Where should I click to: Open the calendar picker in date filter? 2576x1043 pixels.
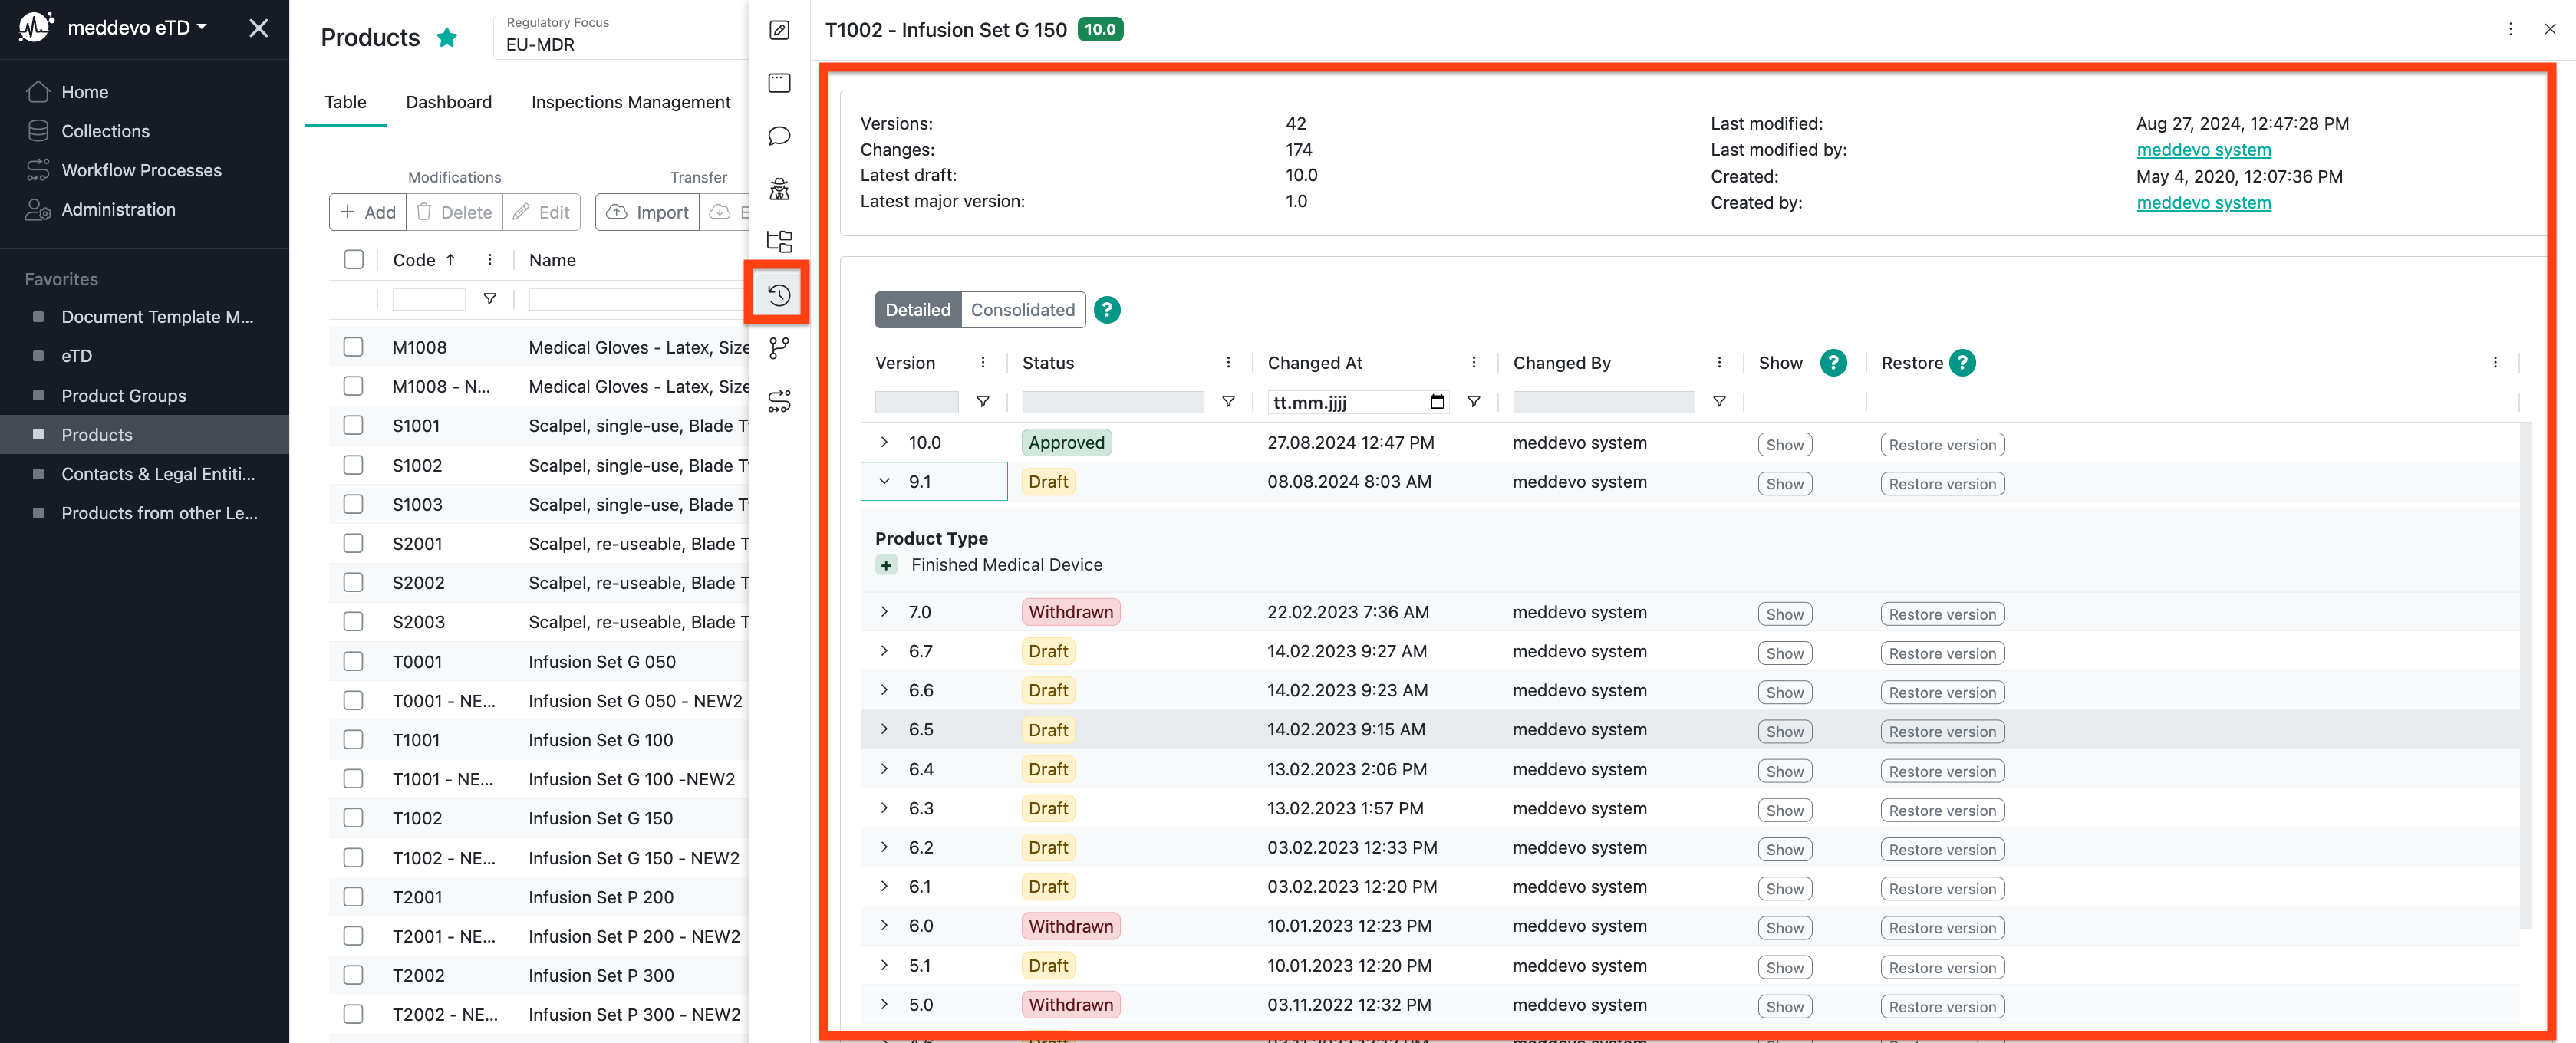point(1437,402)
